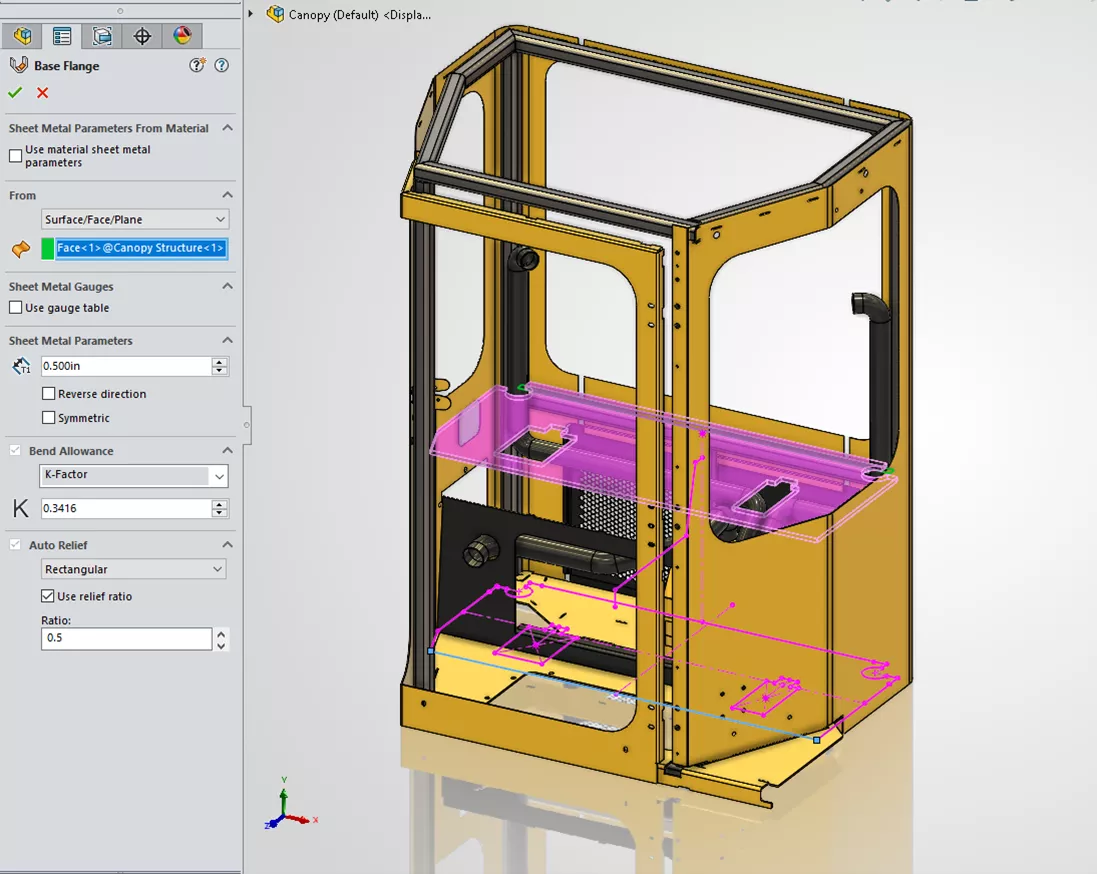The image size is (1097, 874).
Task: Click the orange surface selection icon
Action: (20, 249)
